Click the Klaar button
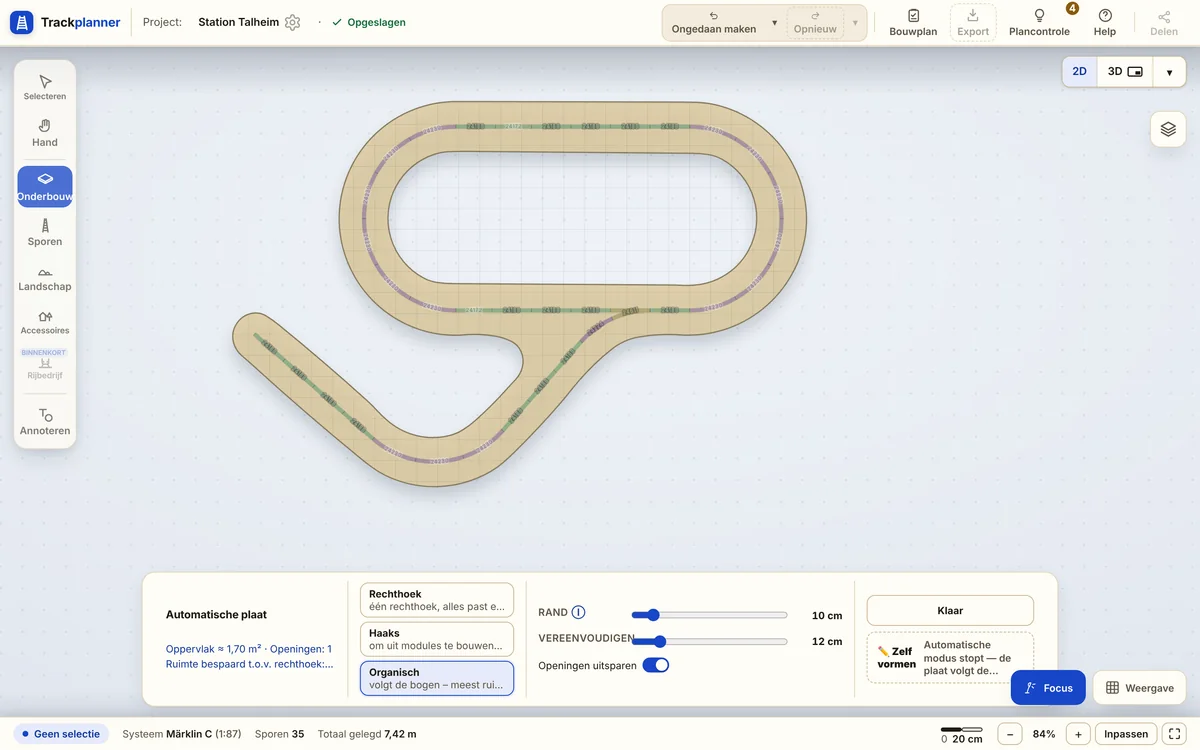The height and width of the screenshot is (750, 1200). (950, 610)
